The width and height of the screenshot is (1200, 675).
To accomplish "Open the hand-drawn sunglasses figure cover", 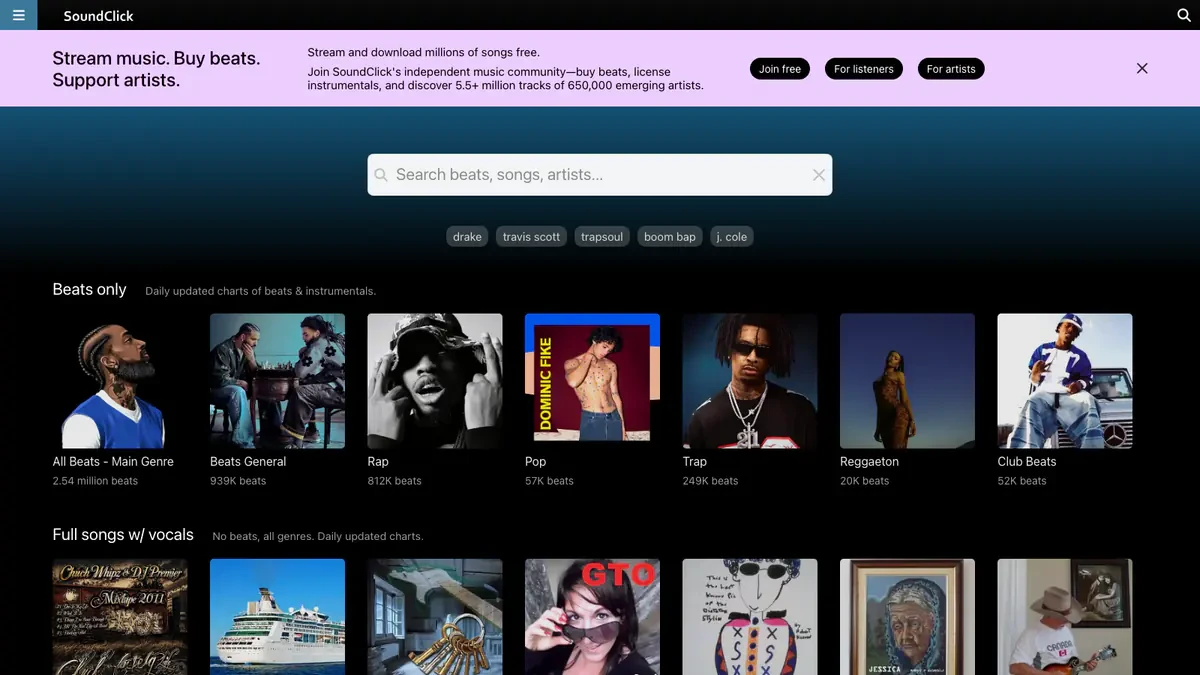I will click(x=750, y=617).
